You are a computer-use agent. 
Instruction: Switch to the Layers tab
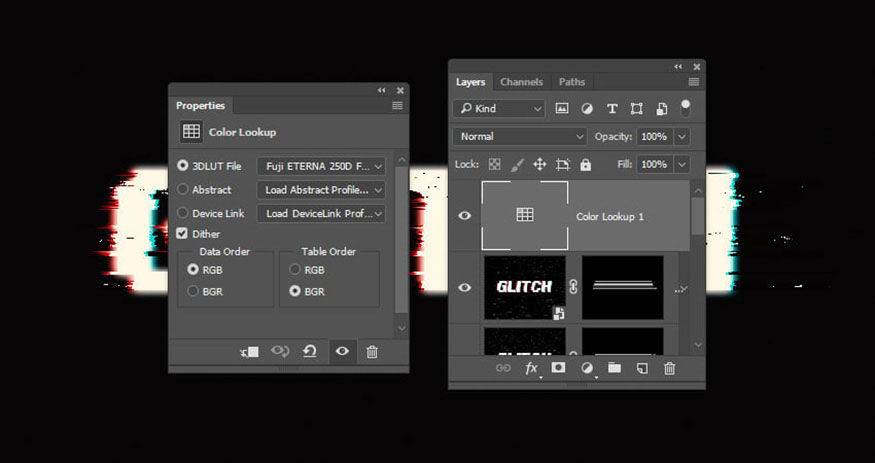pyautogui.click(x=470, y=82)
